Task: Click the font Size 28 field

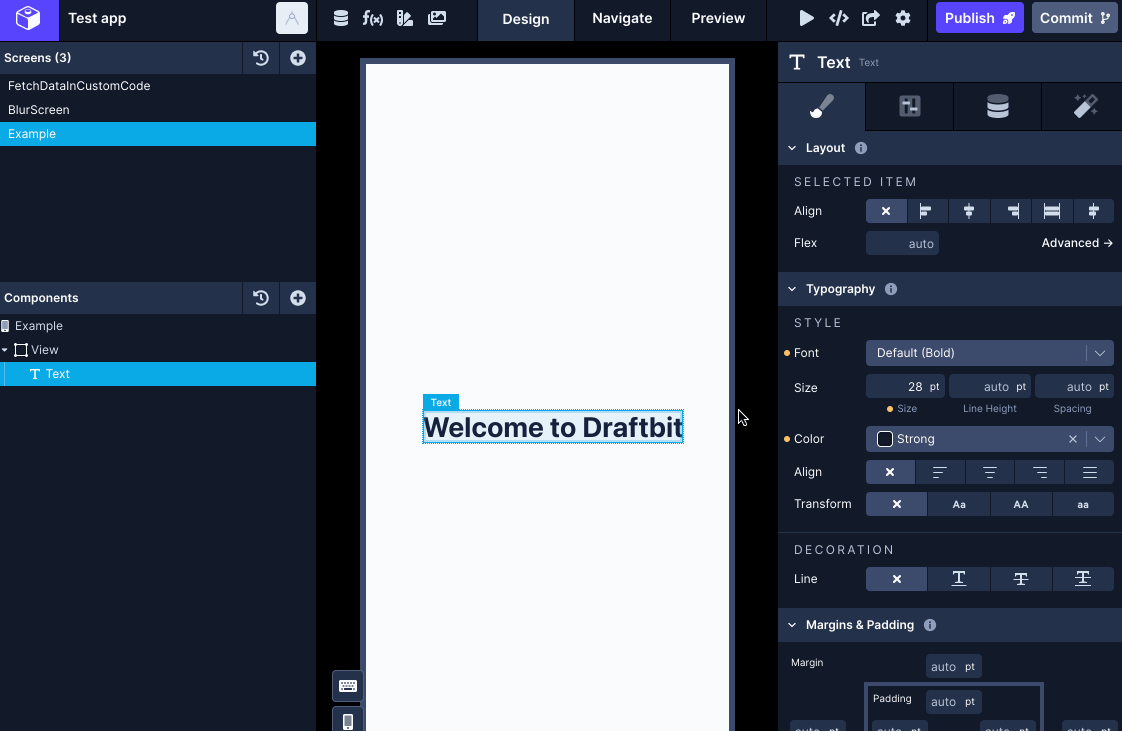Action: point(905,387)
